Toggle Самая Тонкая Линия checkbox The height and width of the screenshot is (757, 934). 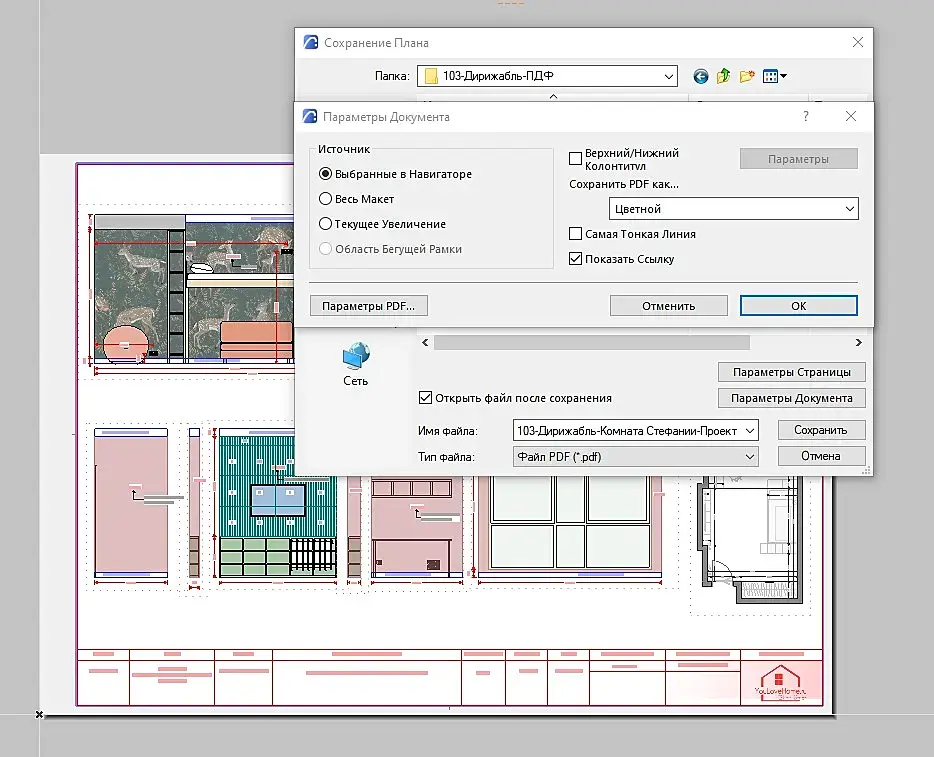(x=575, y=234)
